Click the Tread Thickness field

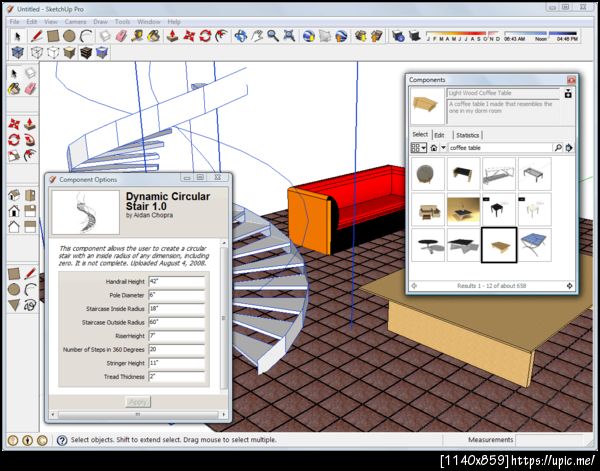(177, 376)
